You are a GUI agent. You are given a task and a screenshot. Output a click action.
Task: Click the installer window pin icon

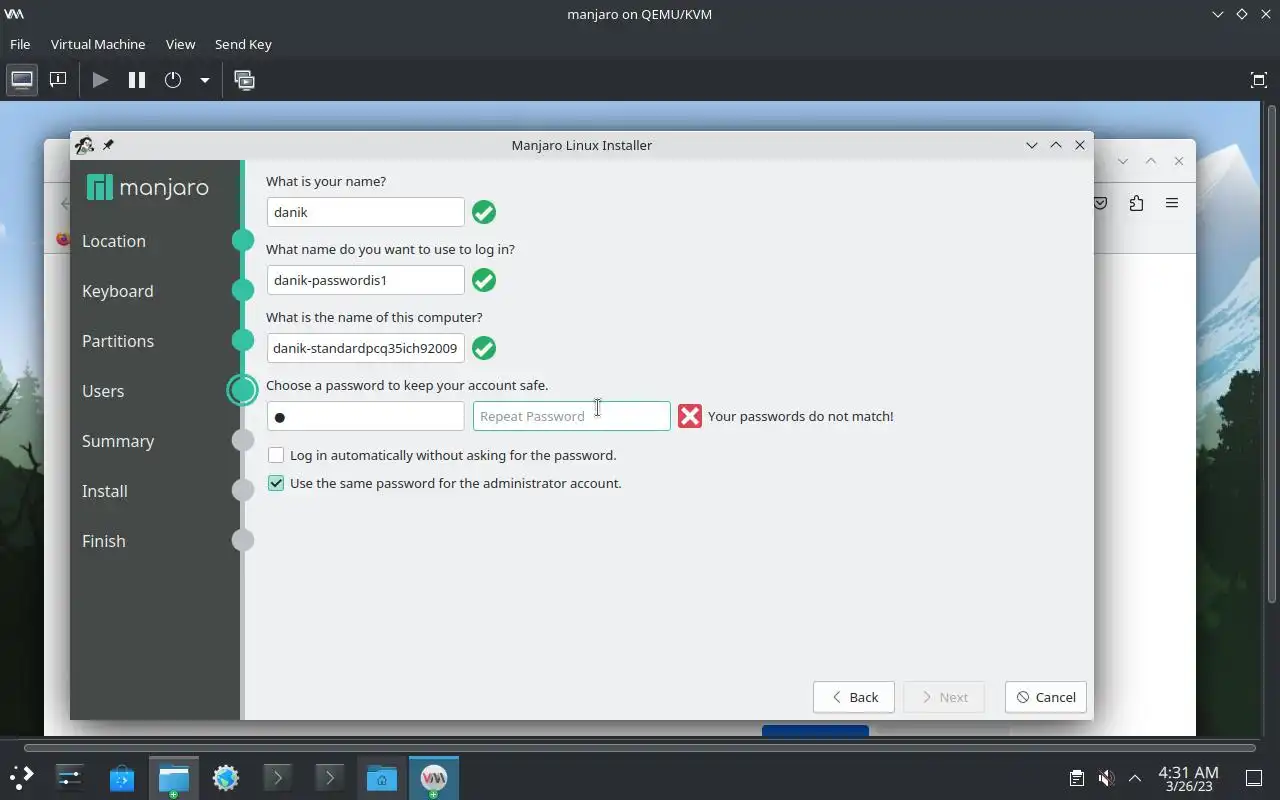pyautogui.click(x=108, y=145)
